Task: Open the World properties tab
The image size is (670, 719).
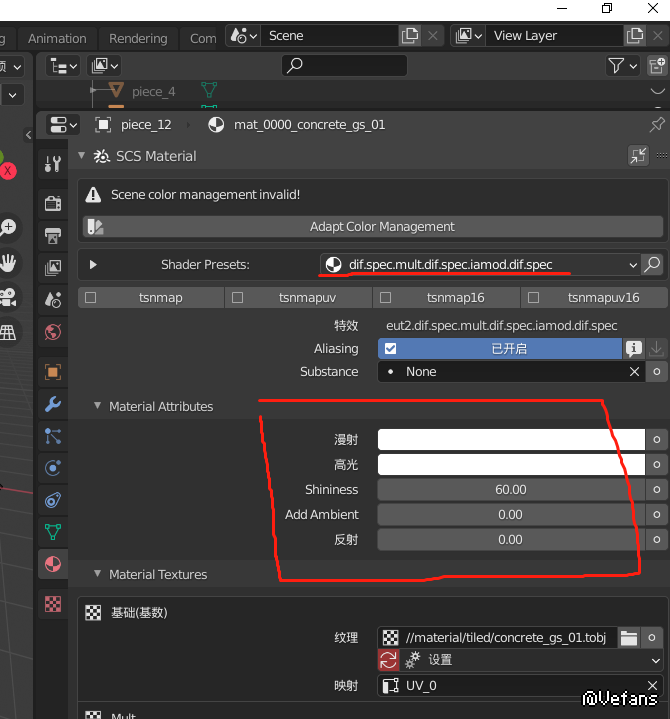Action: point(53,332)
